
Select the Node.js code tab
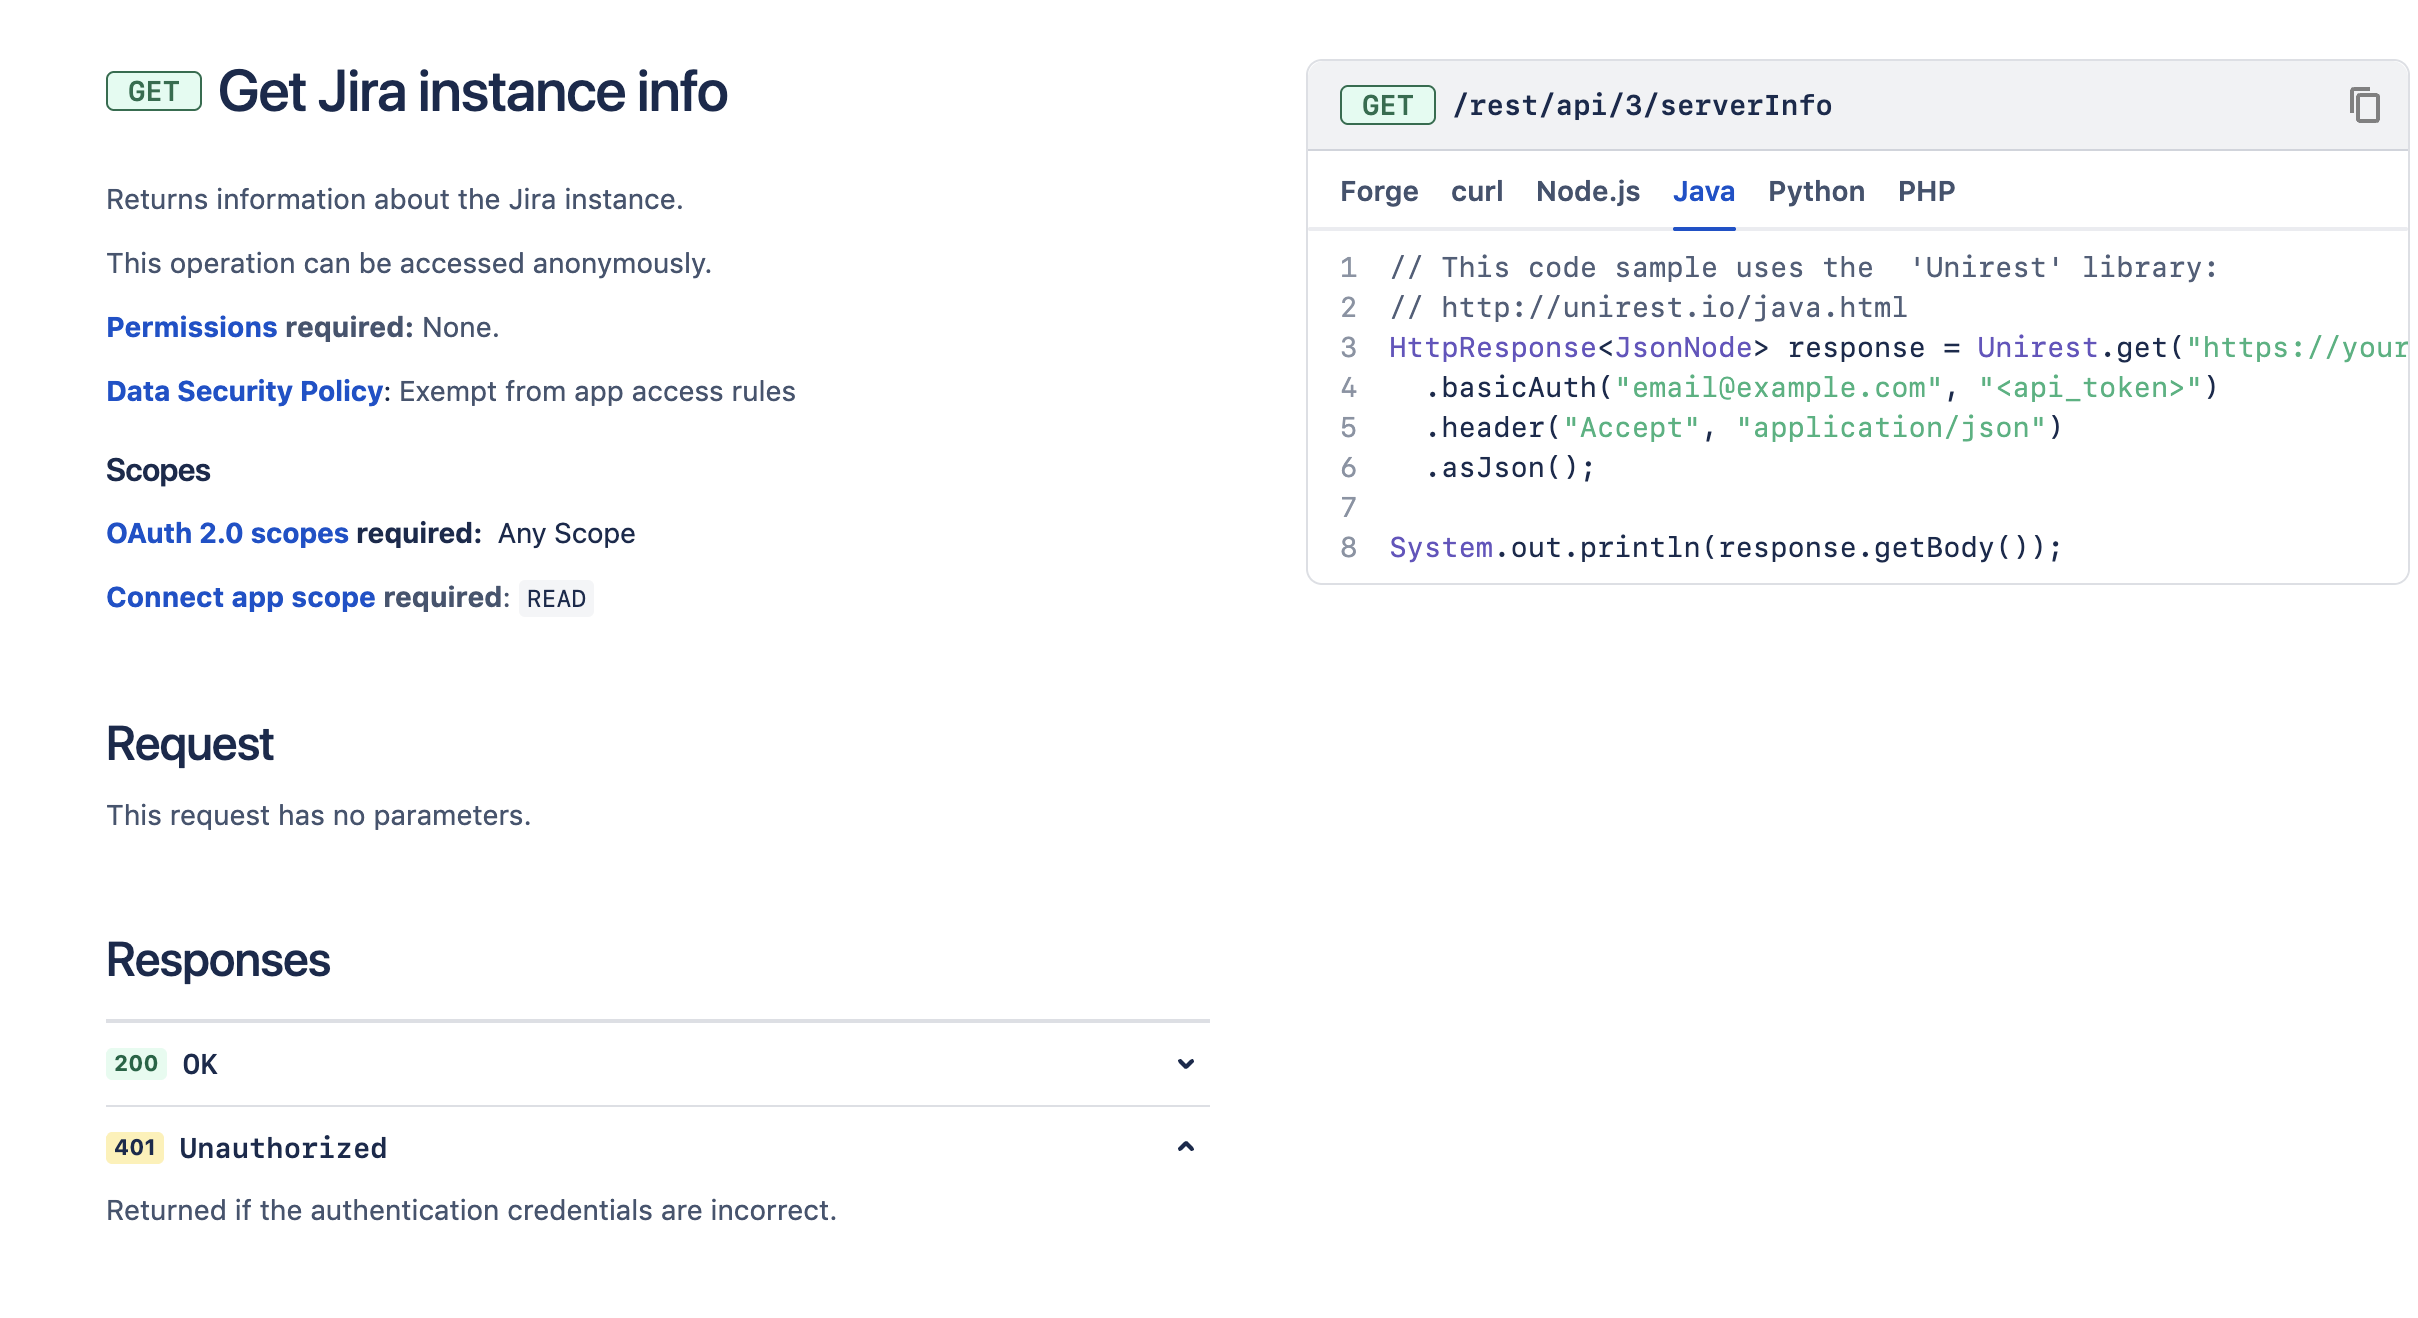pyautogui.click(x=1587, y=191)
